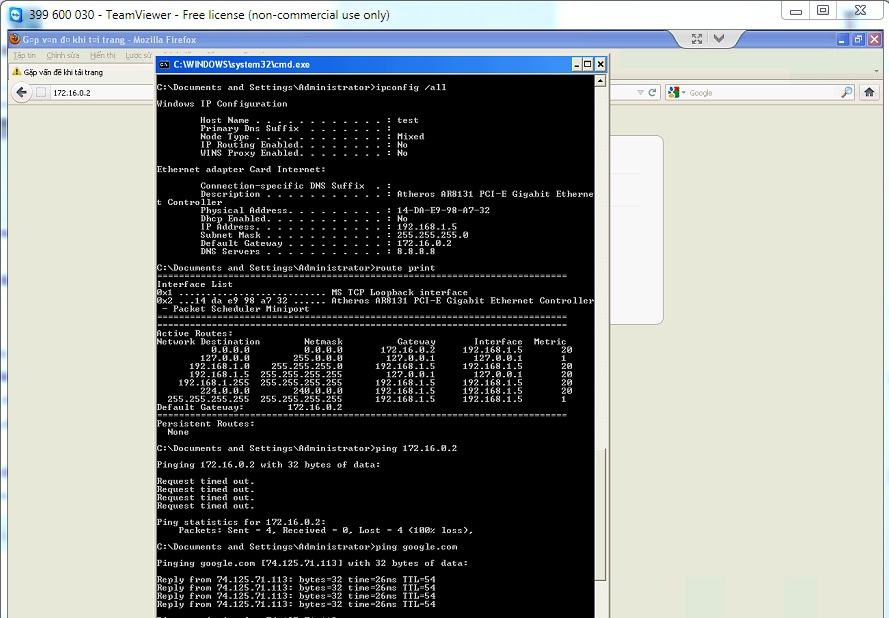Screen dimensions: 889x618
Task: Select the 'Gặp vấn đề khi tải trang' tab
Action: [x=62, y=73]
